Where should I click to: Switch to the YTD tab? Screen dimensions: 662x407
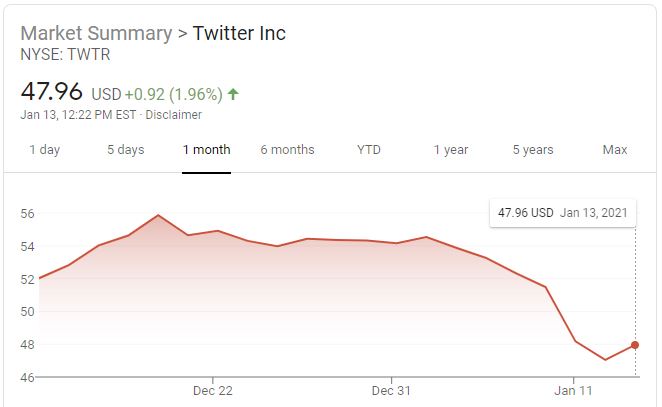click(x=369, y=150)
